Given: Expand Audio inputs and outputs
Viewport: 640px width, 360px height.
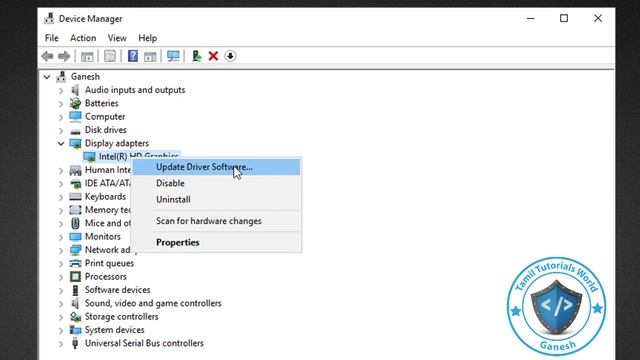Looking at the screenshot, I should (61, 90).
